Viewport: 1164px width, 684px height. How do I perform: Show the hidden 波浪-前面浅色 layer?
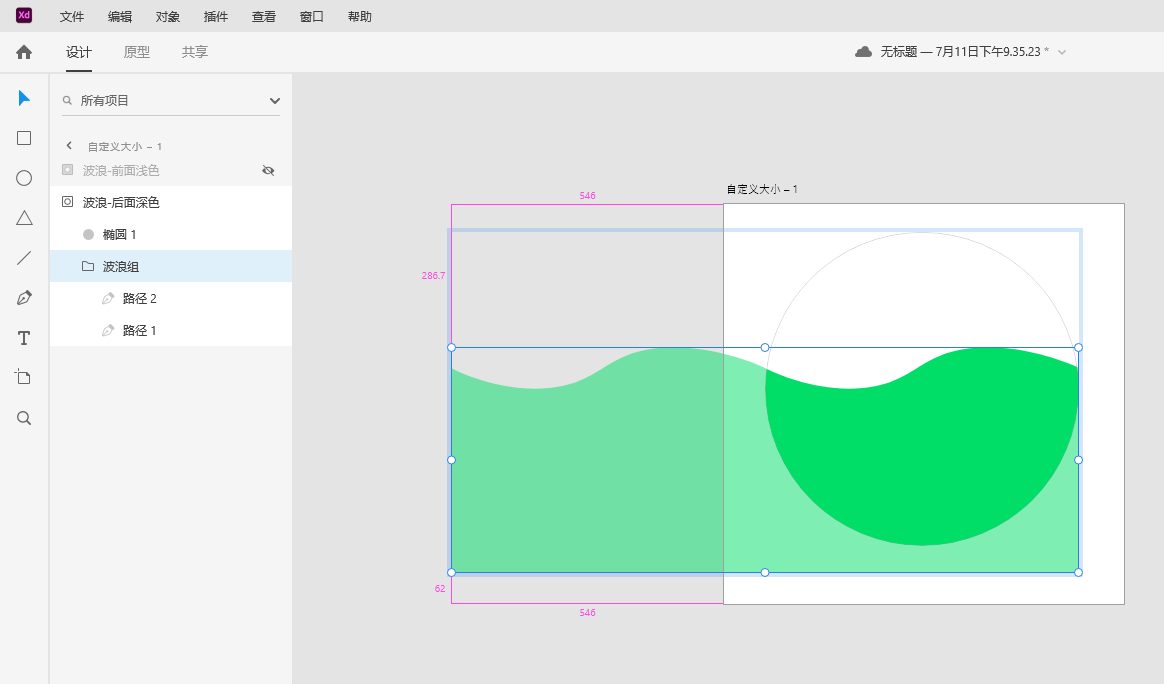pyautogui.click(x=269, y=171)
